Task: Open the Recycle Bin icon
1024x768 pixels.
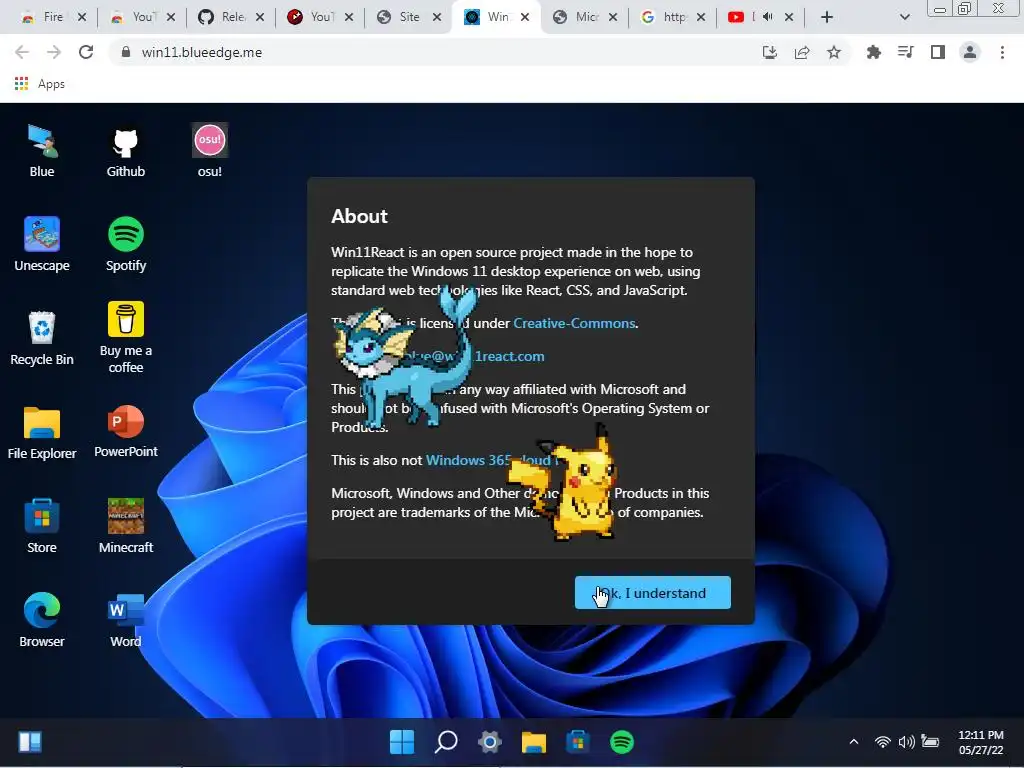Action: tap(42, 338)
